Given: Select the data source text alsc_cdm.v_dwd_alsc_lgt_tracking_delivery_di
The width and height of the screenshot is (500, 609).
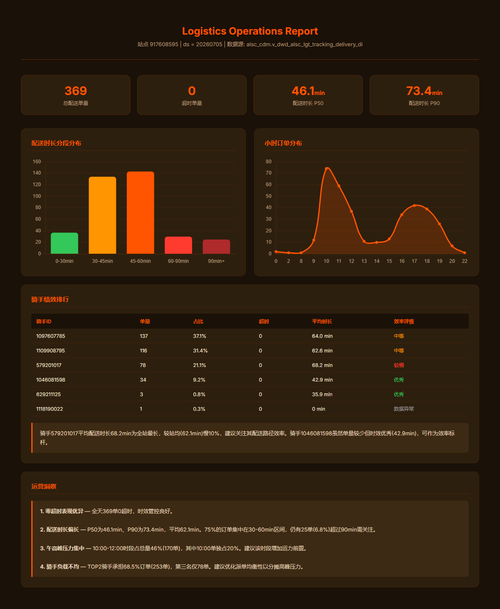Looking at the screenshot, I should click(304, 44).
